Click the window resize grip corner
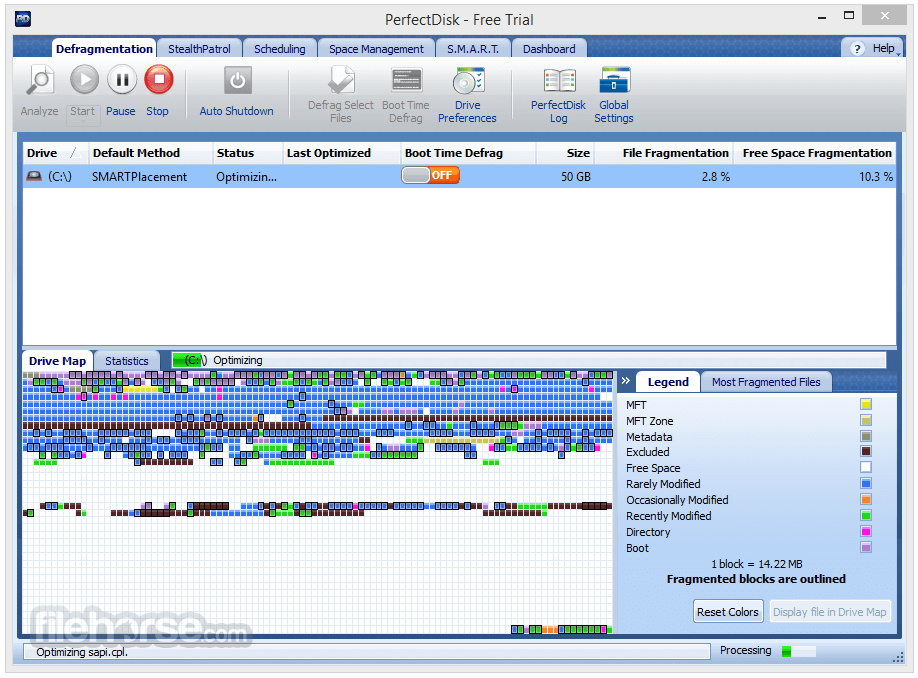918x678 pixels. [x=899, y=658]
